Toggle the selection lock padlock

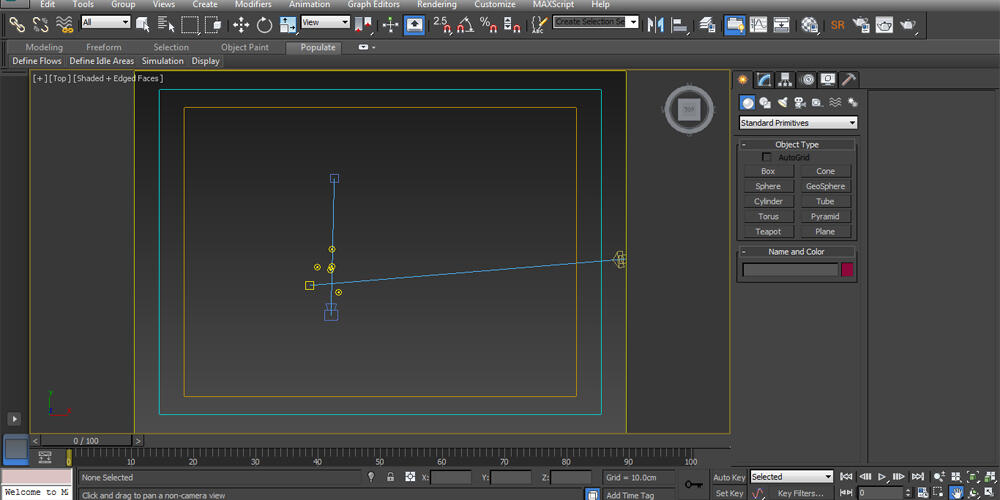pyautogui.click(x=390, y=477)
